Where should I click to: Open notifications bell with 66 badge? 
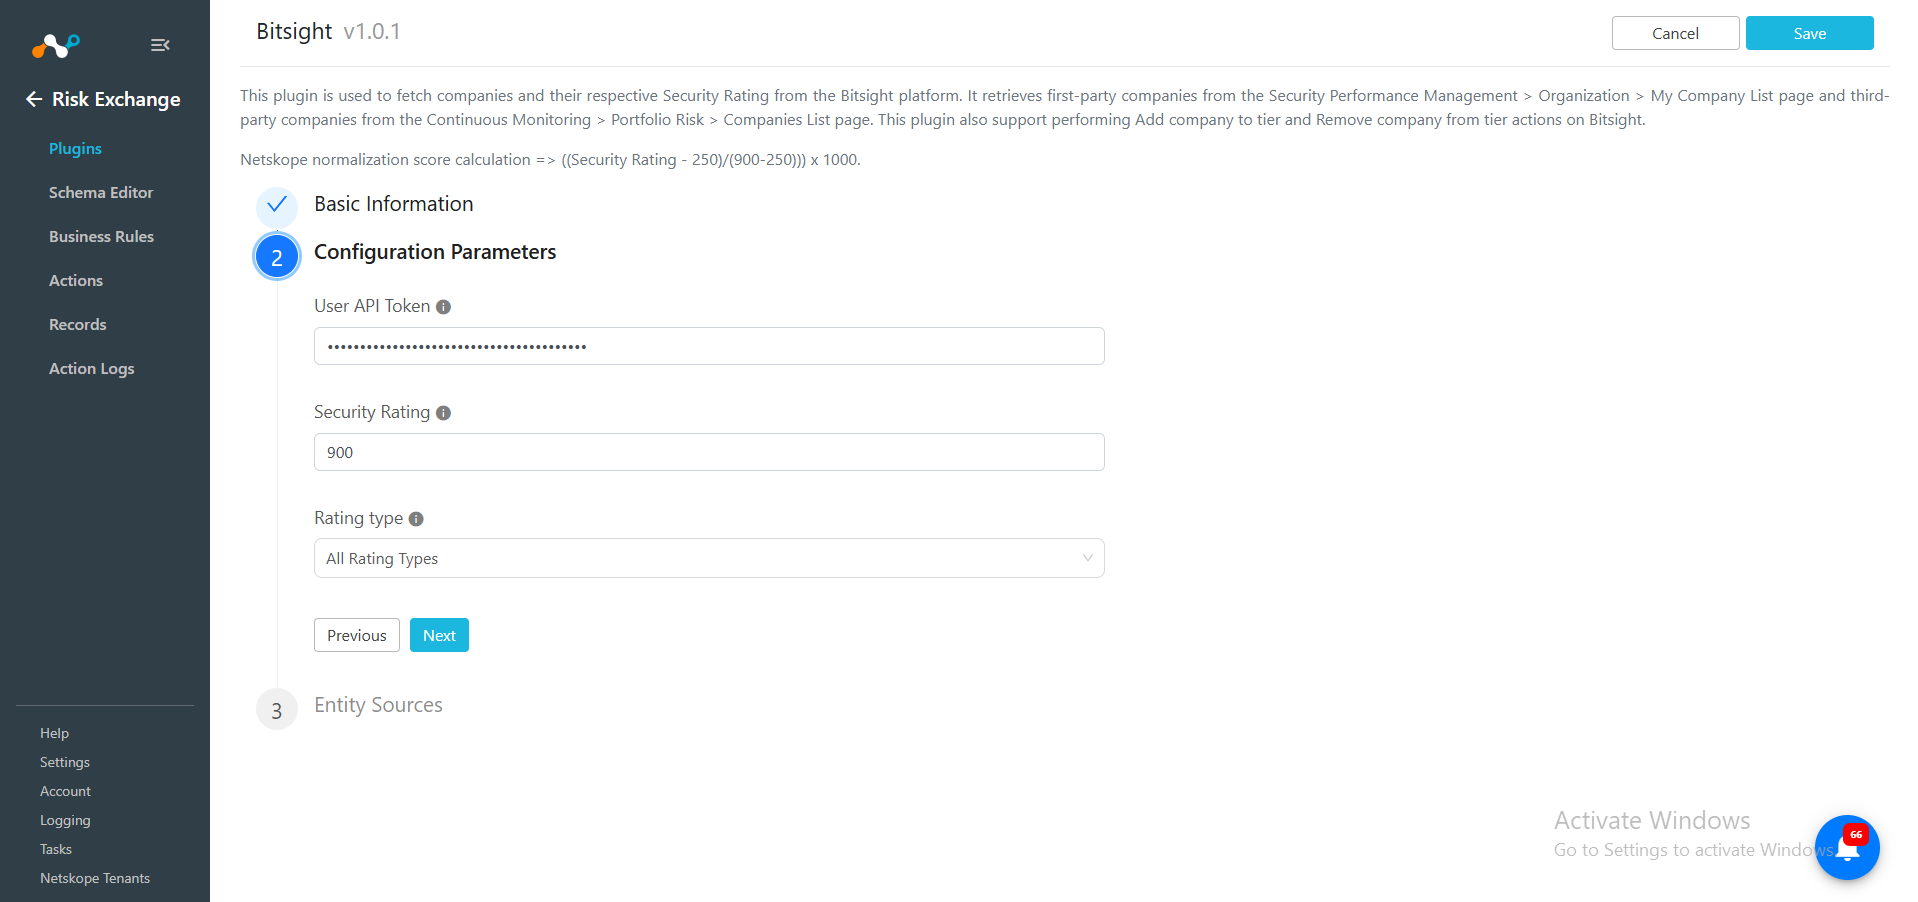(1847, 848)
